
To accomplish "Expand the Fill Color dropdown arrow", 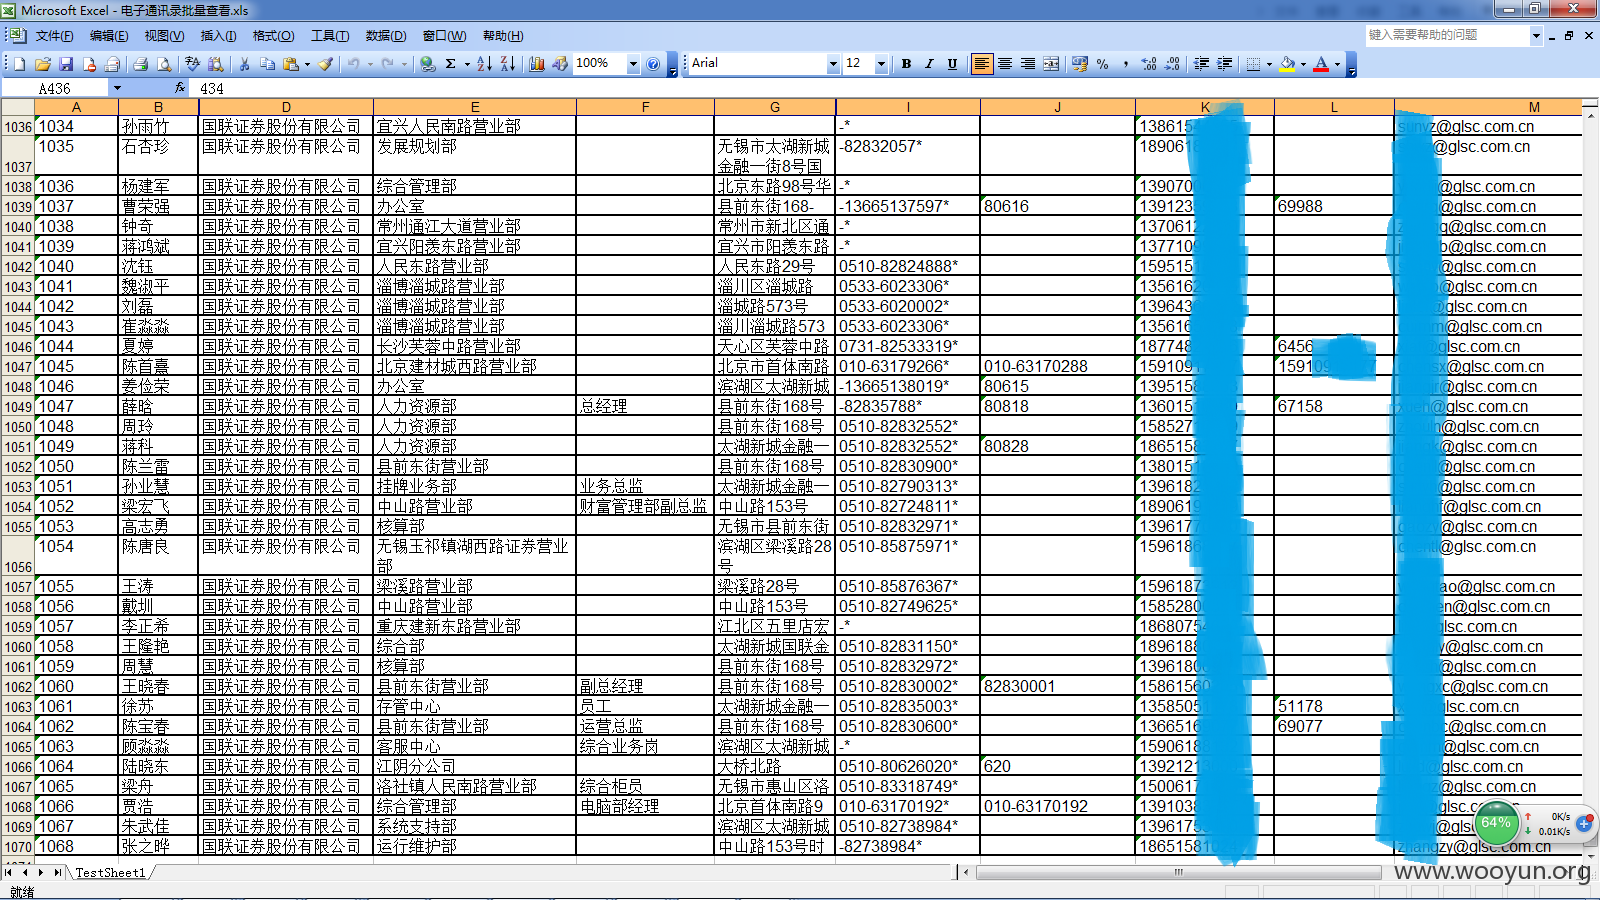I will pyautogui.click(x=1303, y=64).
